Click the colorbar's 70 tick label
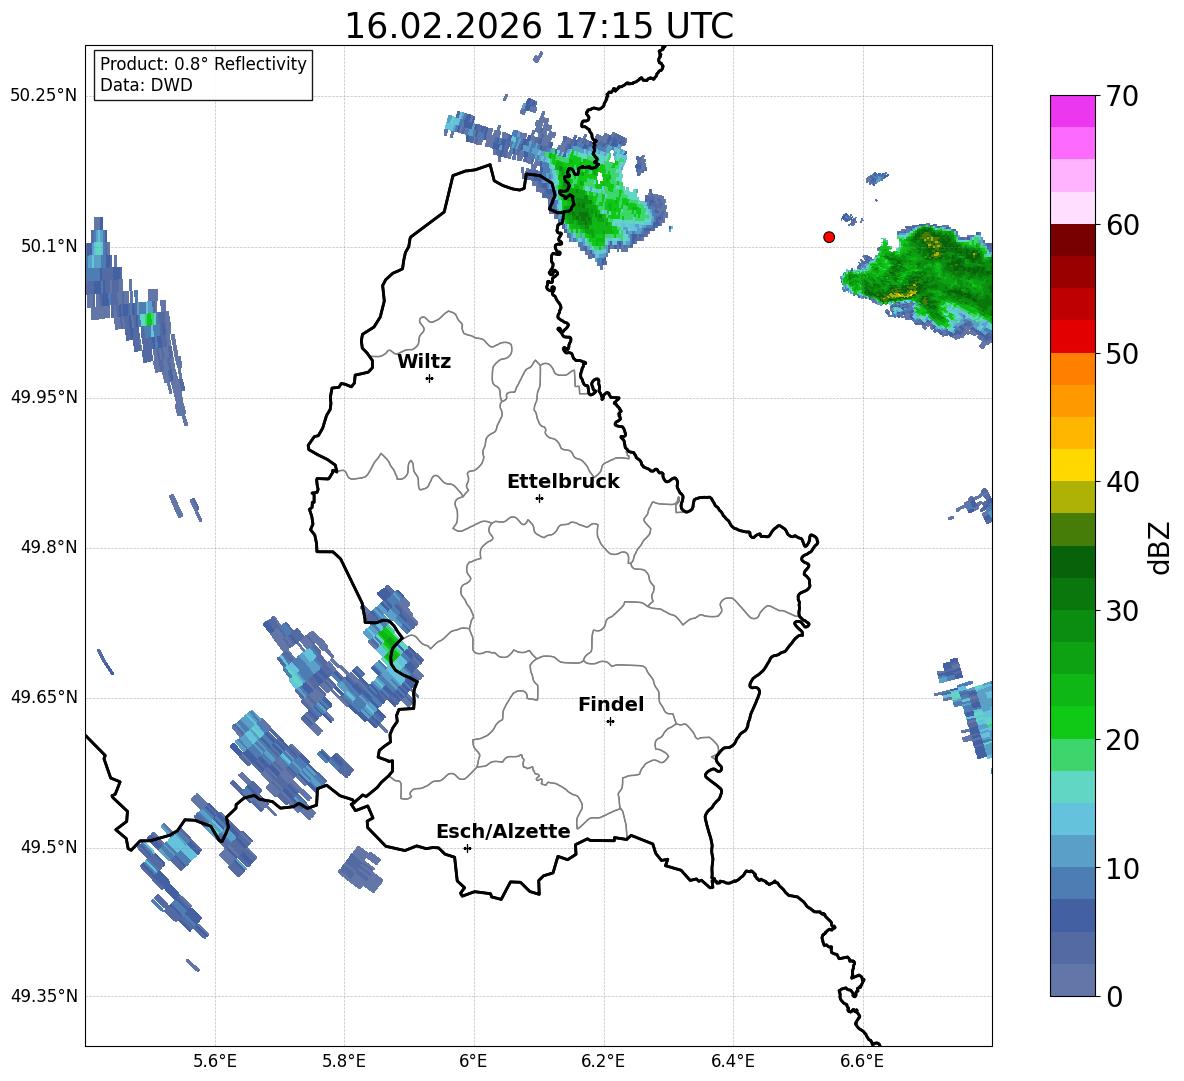Viewport: 1184px width, 1081px height. point(1122,96)
